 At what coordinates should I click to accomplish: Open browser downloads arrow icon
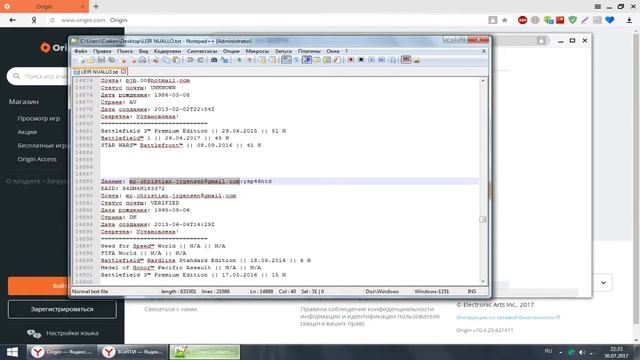tap(629, 20)
